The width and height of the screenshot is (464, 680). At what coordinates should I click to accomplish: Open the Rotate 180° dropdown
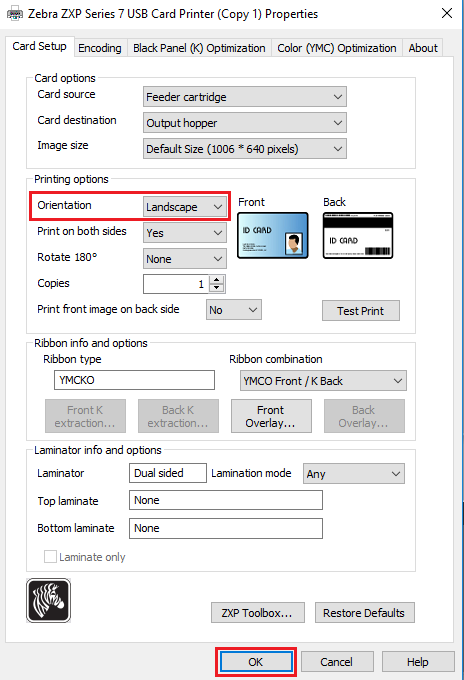tap(185, 259)
